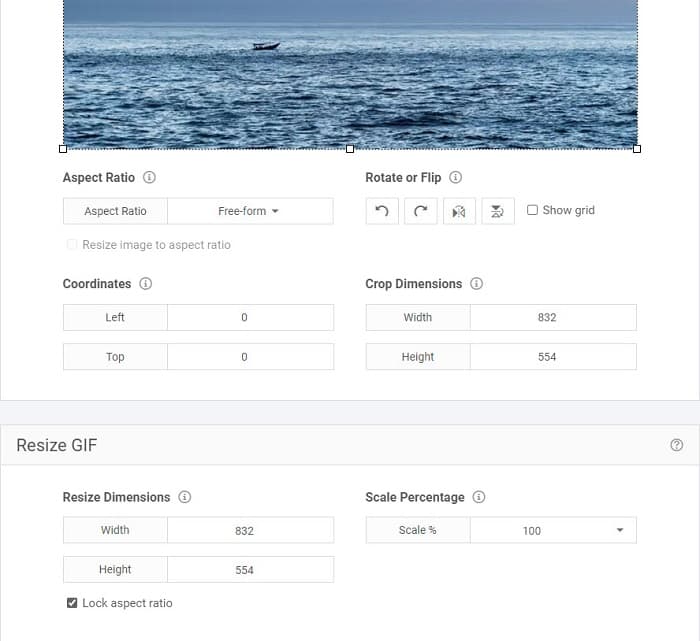Toggle Resize image to aspect ratio checkbox
Viewport: 700px width, 641px height.
tap(72, 245)
